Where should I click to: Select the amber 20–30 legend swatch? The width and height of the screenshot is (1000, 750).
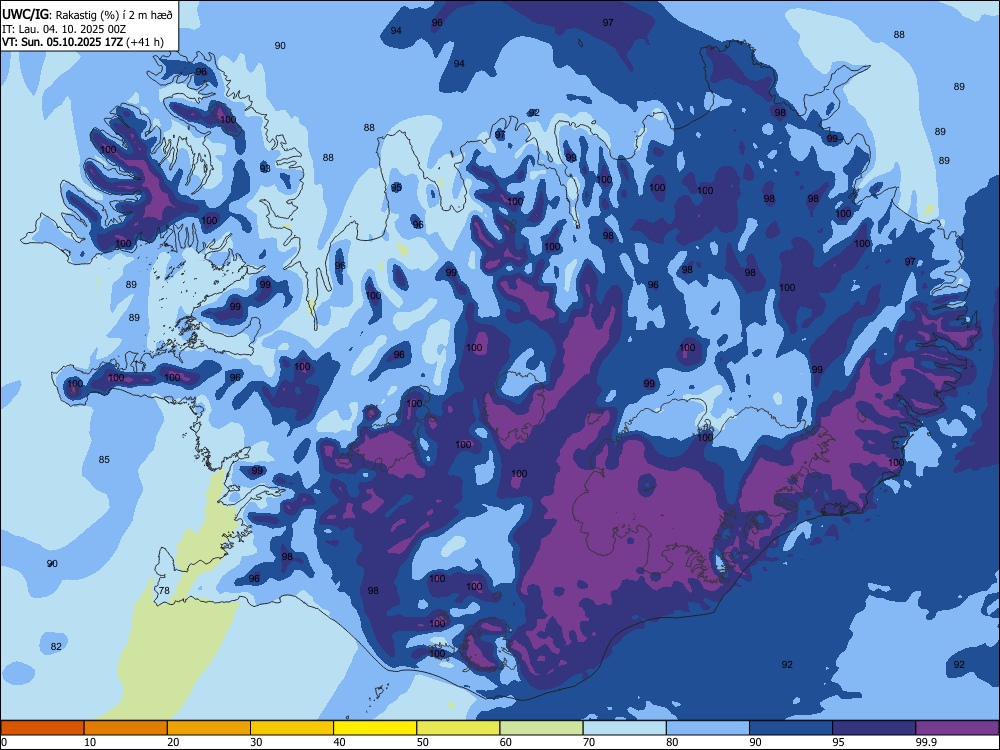coord(209,728)
